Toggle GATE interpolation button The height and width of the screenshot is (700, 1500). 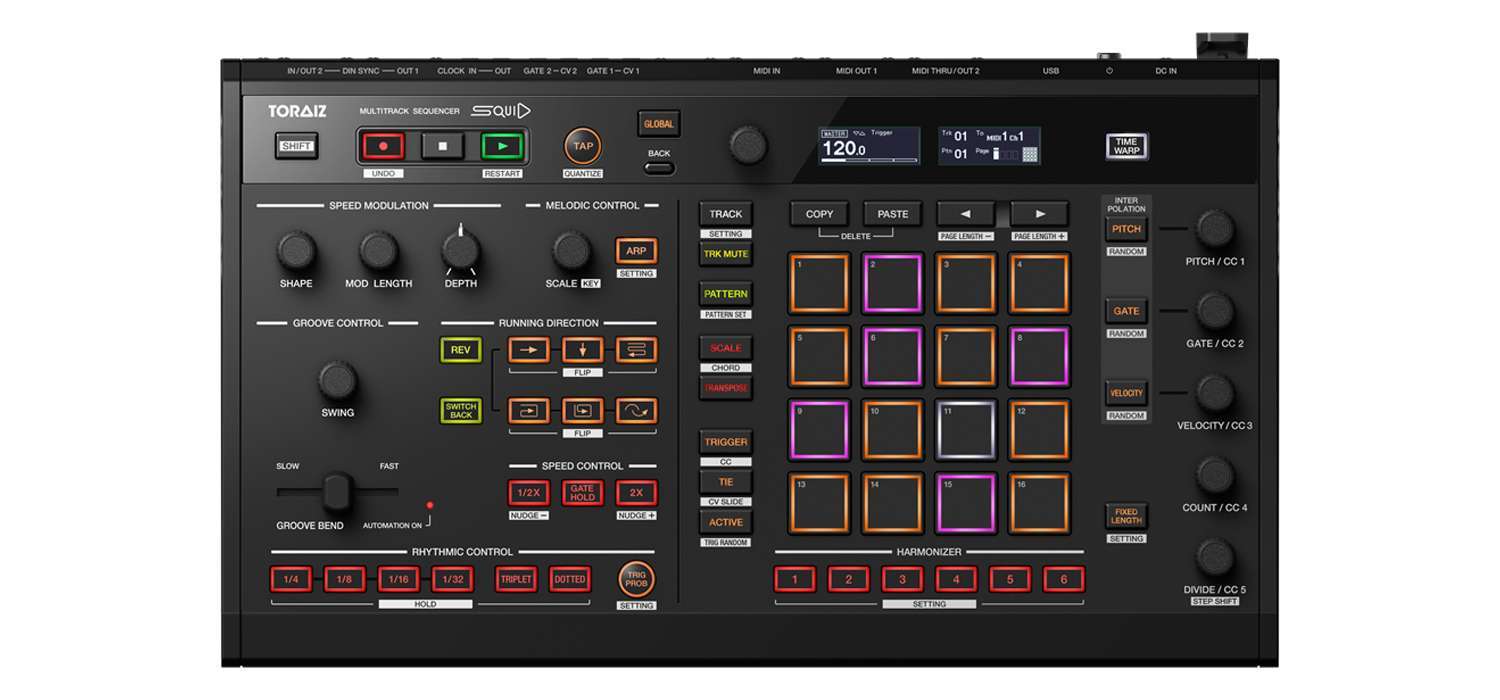point(1126,311)
